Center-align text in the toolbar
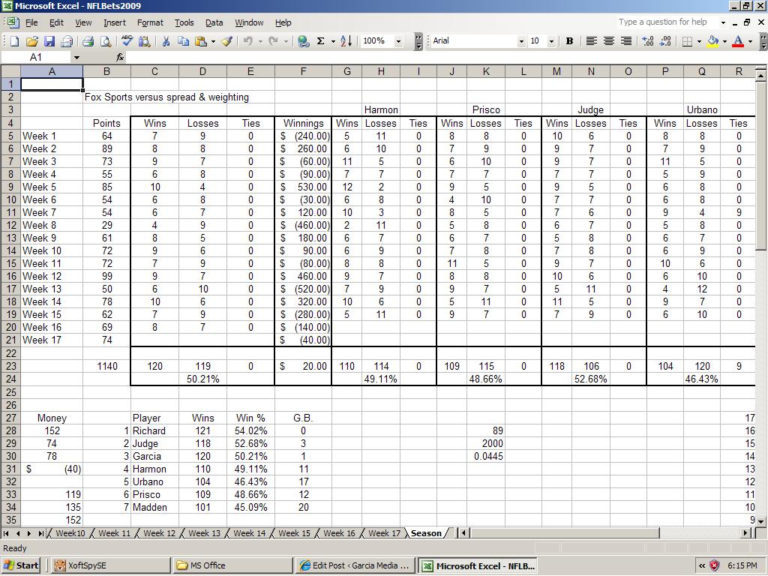This screenshot has width=768, height=576. click(609, 42)
